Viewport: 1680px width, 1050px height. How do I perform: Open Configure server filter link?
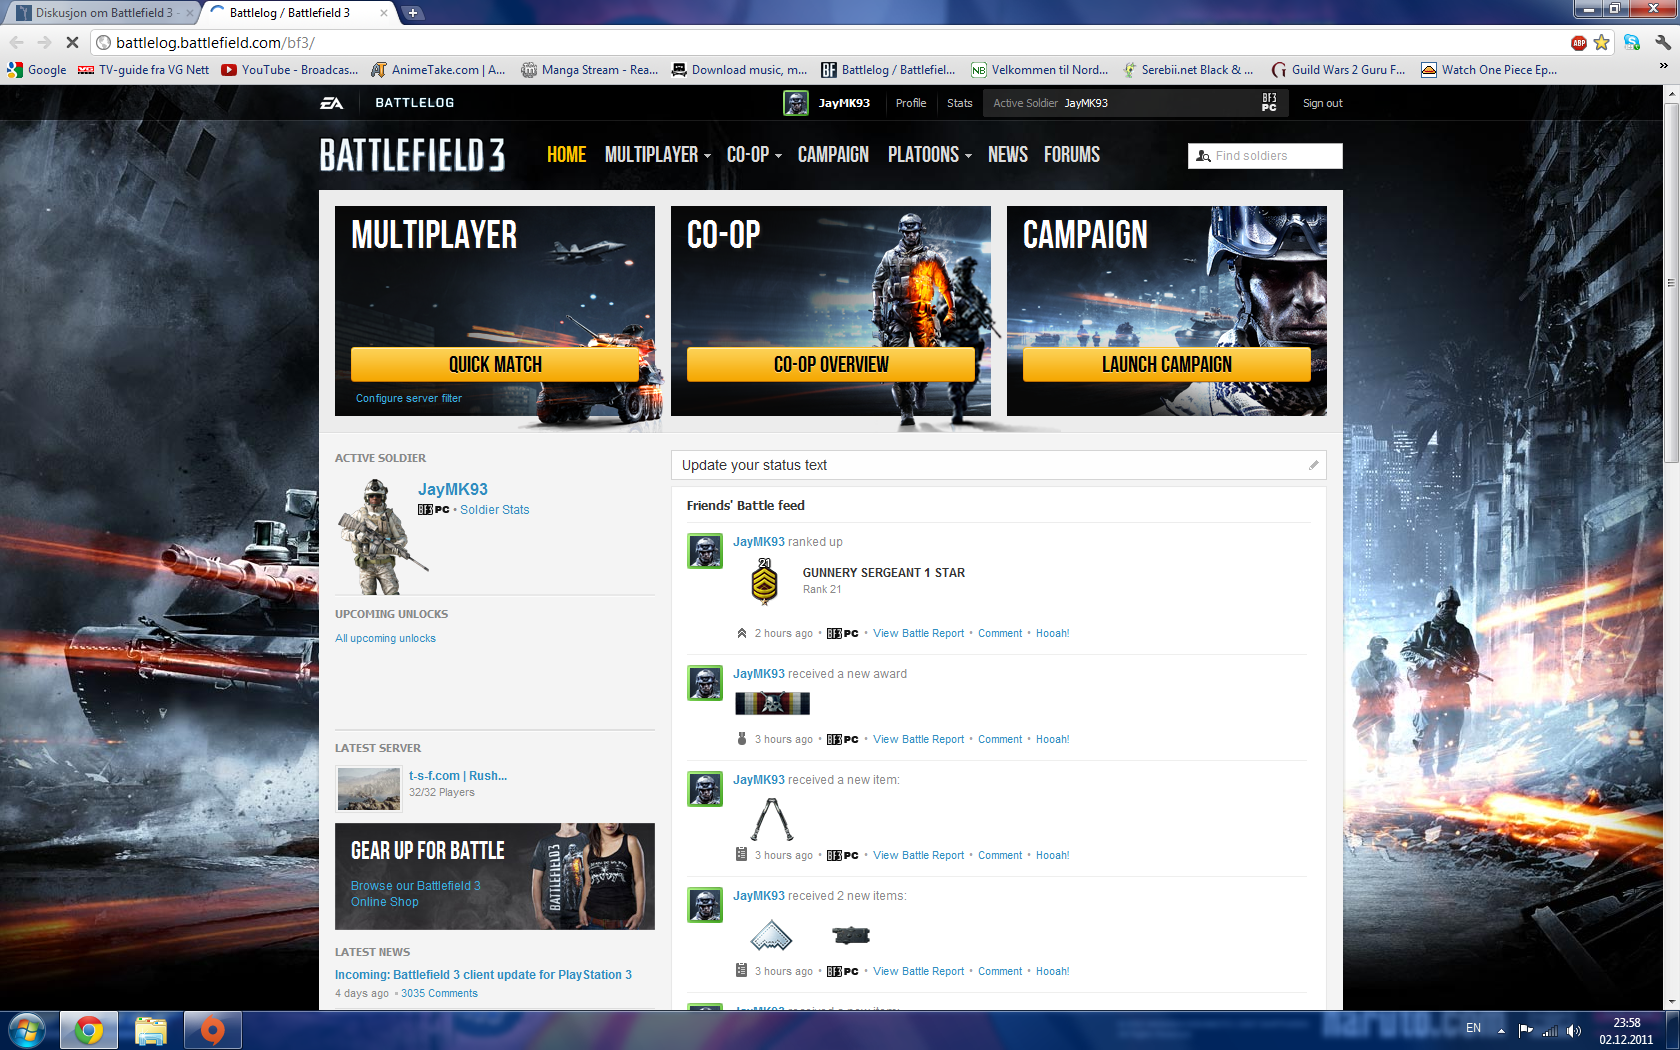[409, 398]
